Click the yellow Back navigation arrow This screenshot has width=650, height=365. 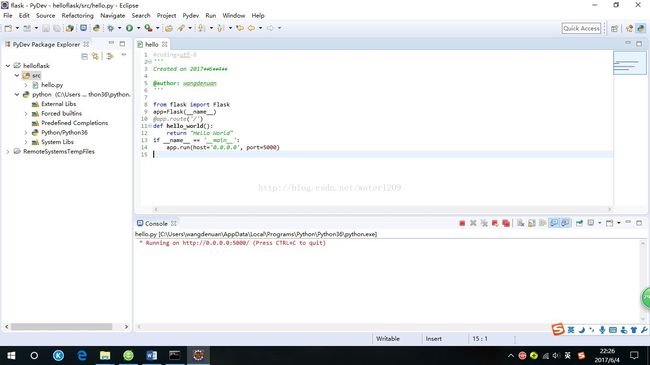tap(251, 28)
